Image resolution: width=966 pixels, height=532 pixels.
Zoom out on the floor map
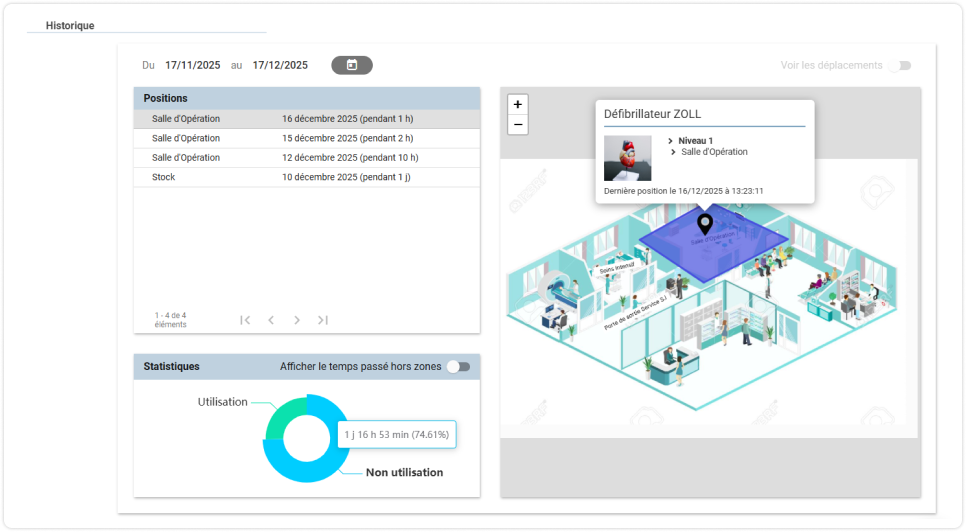[518, 124]
